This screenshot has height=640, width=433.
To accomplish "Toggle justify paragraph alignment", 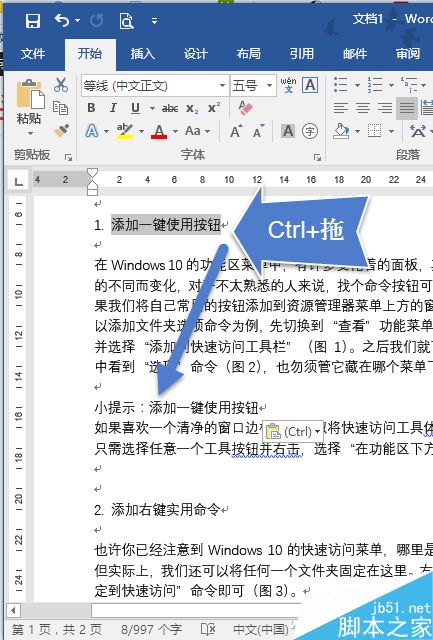I will click(406, 108).
